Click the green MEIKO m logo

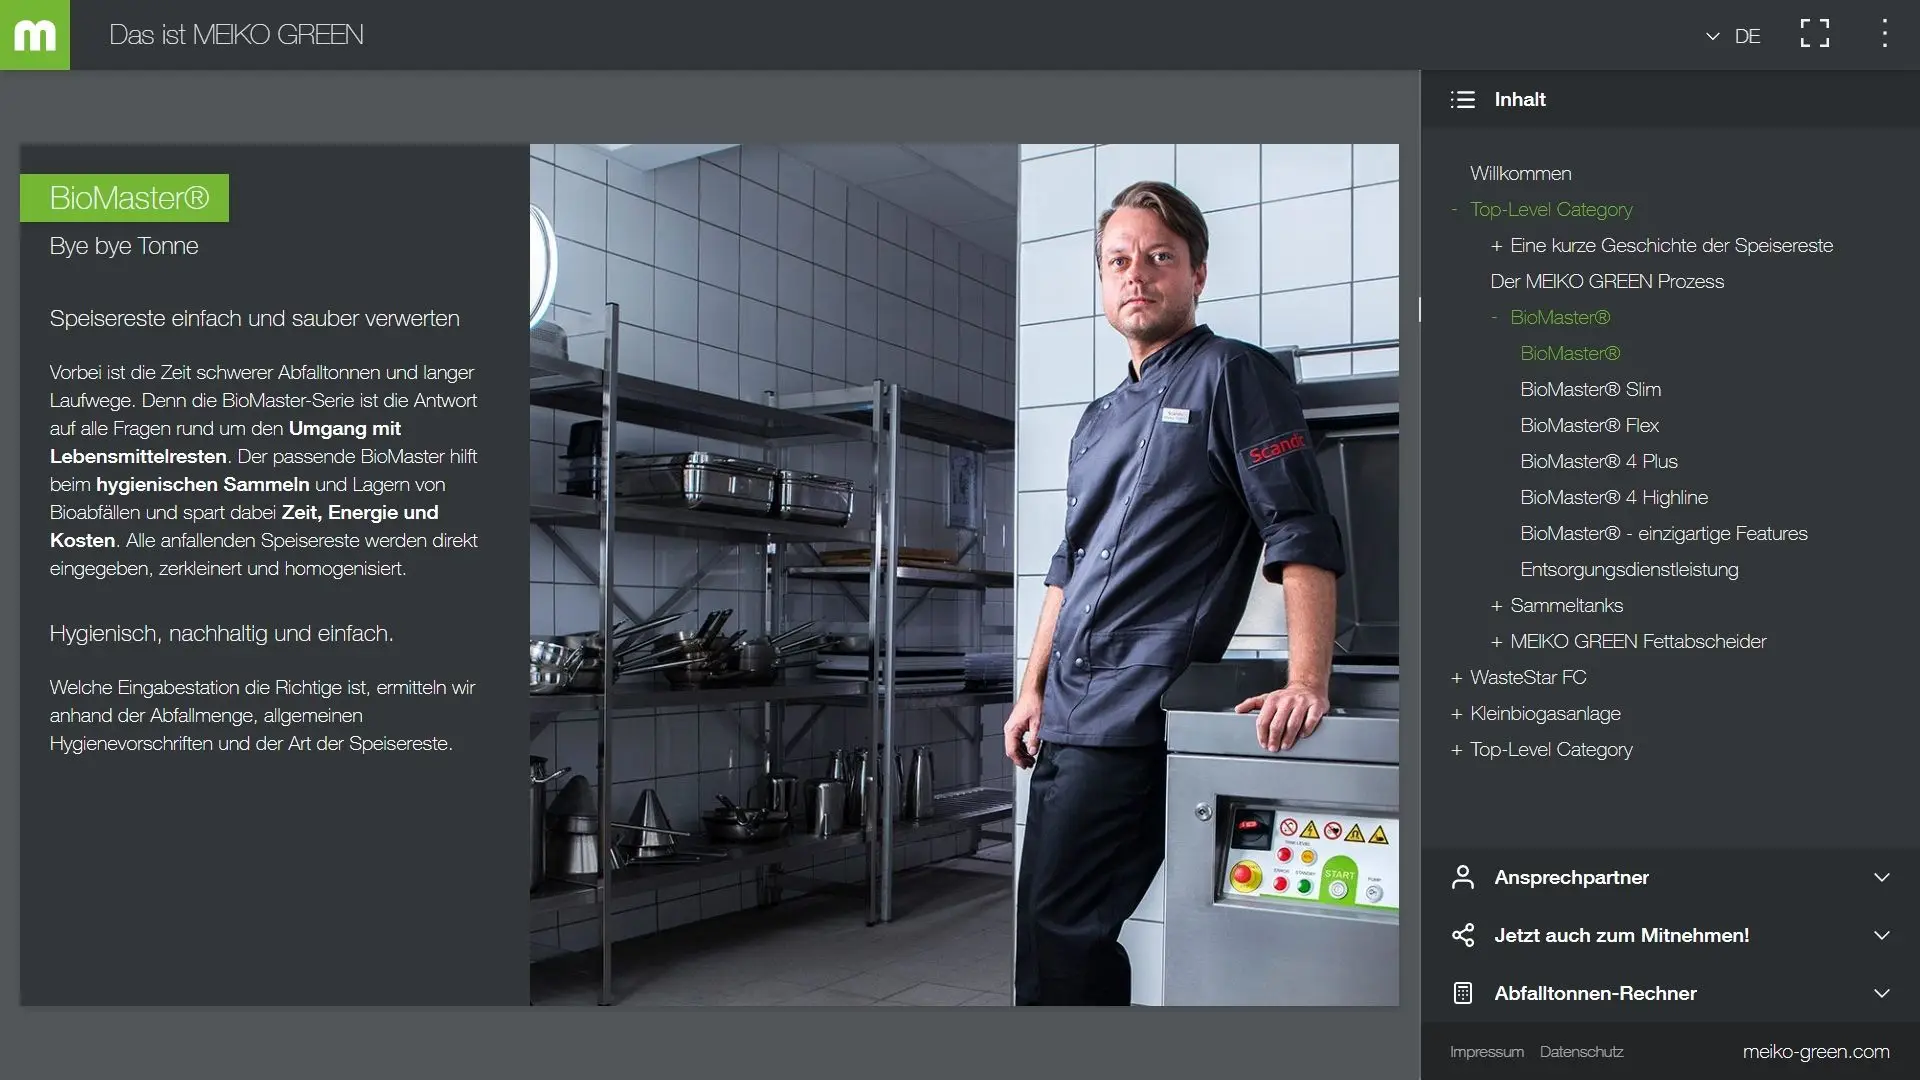pos(35,35)
